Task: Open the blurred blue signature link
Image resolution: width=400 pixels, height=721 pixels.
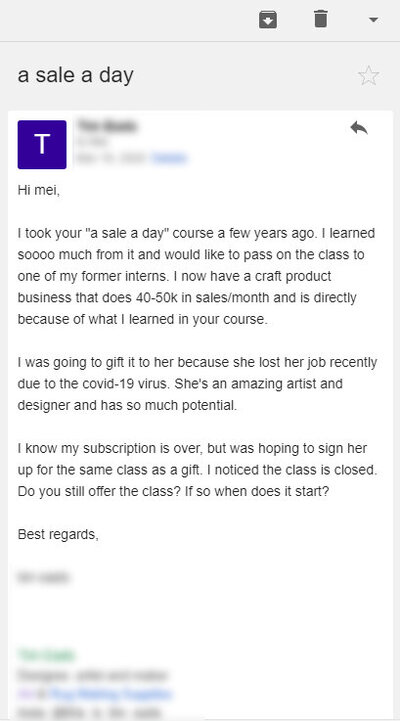Action: coord(110,693)
